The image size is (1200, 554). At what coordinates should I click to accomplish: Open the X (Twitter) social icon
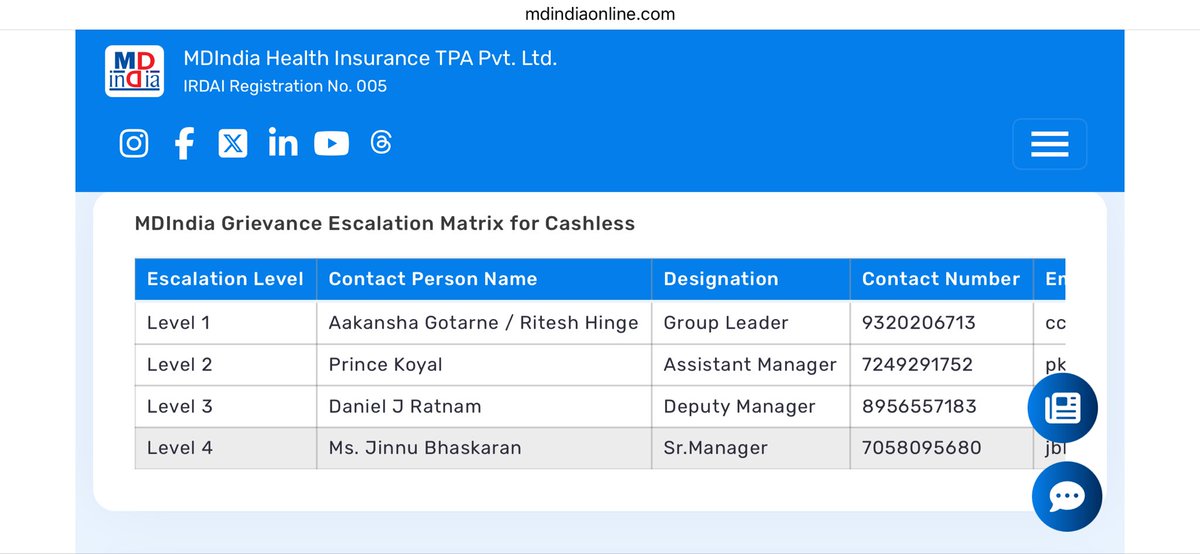pyautogui.click(x=233, y=143)
